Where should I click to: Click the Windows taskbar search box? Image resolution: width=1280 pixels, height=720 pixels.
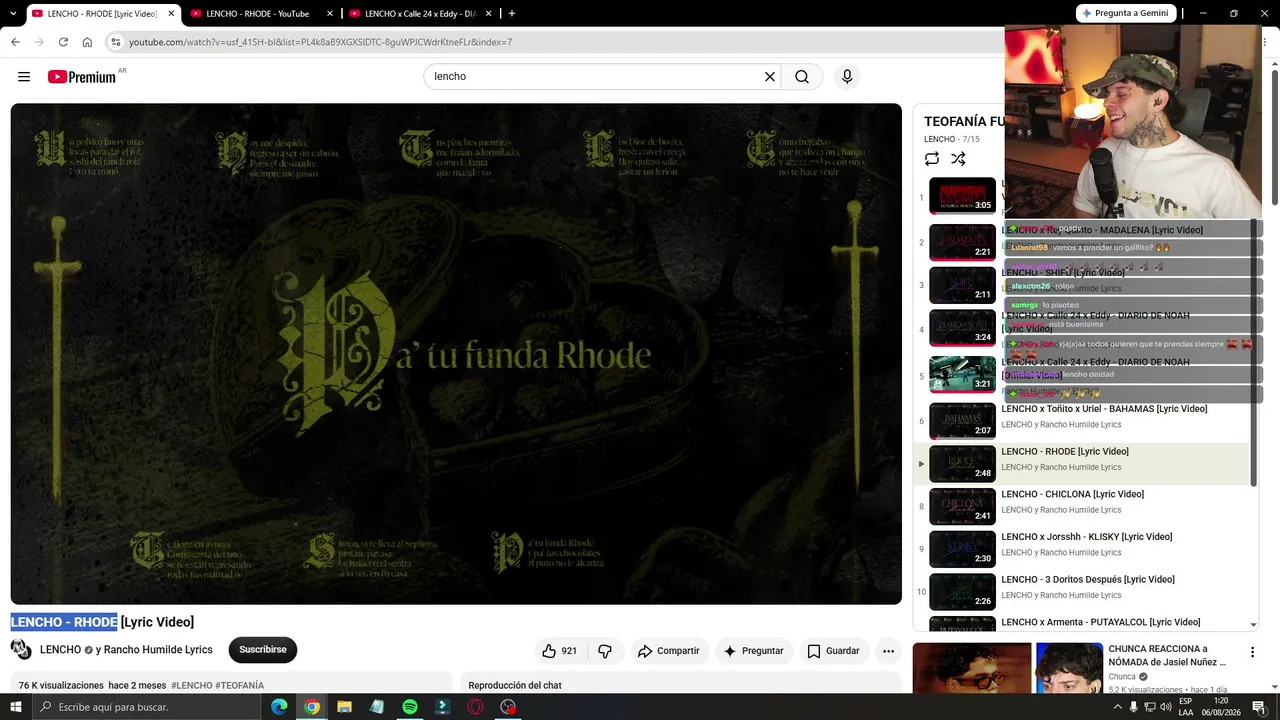point(146,707)
